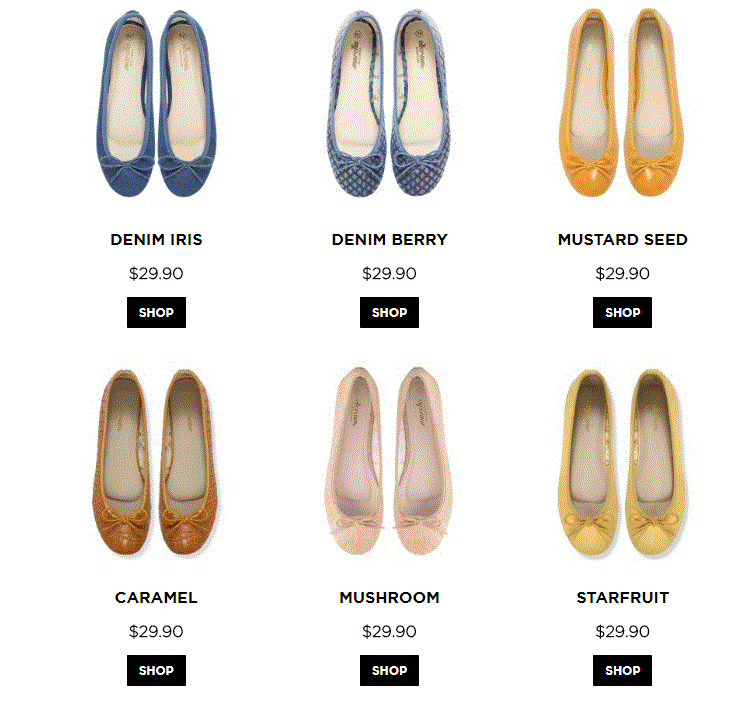Click the DENIM IRIS product title

click(x=156, y=239)
